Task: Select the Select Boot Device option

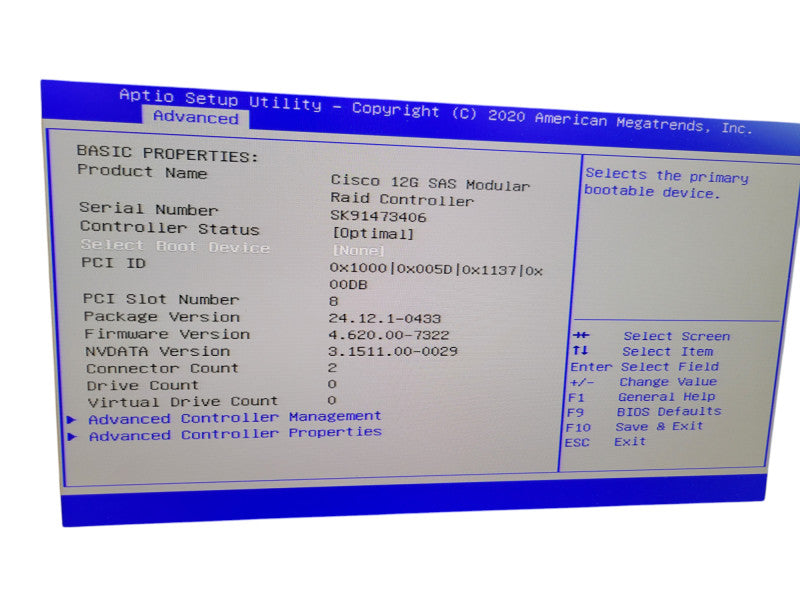Action: point(175,246)
